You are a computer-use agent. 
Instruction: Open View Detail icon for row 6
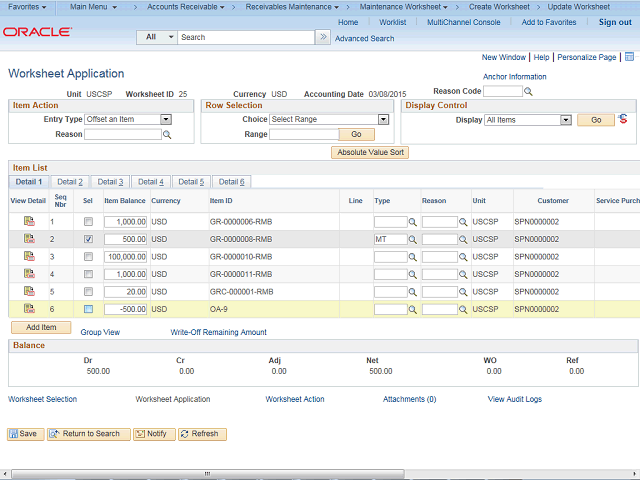[x=28, y=309]
